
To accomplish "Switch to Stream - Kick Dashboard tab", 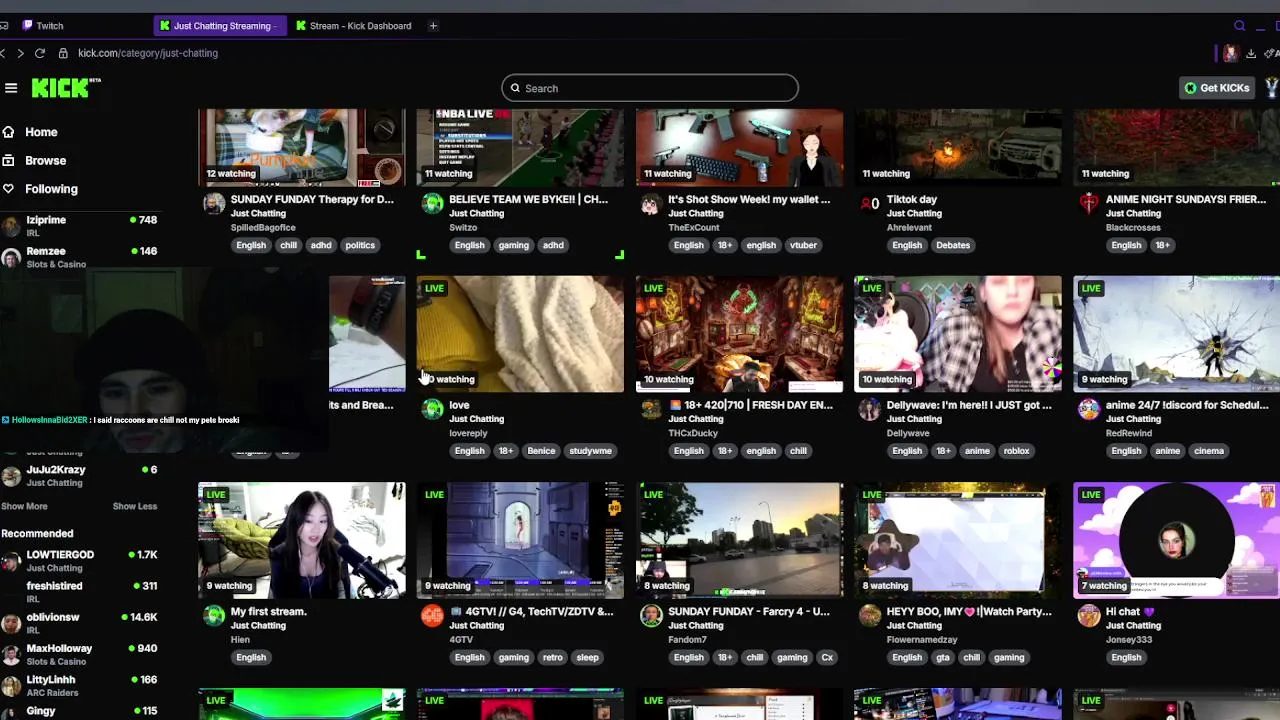I will click(355, 26).
